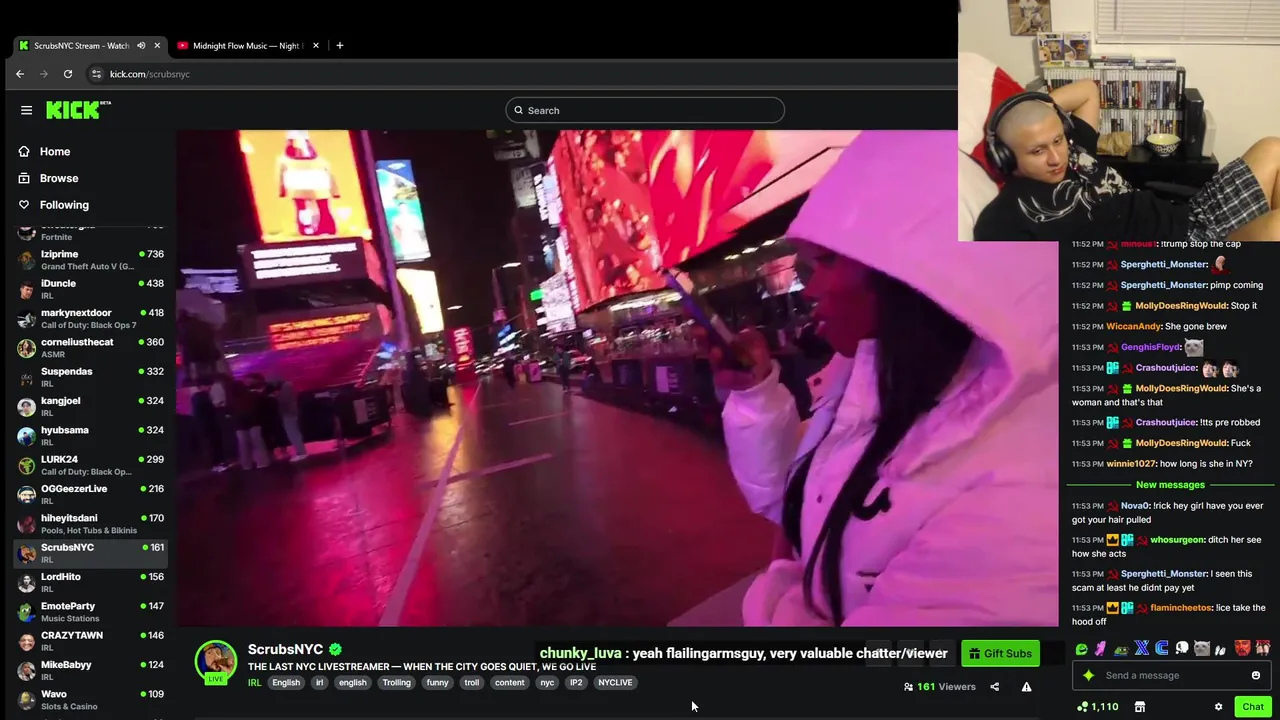Click ScrubsNYC live avatar below video
The width and height of the screenshot is (1280, 720).
coord(215,662)
